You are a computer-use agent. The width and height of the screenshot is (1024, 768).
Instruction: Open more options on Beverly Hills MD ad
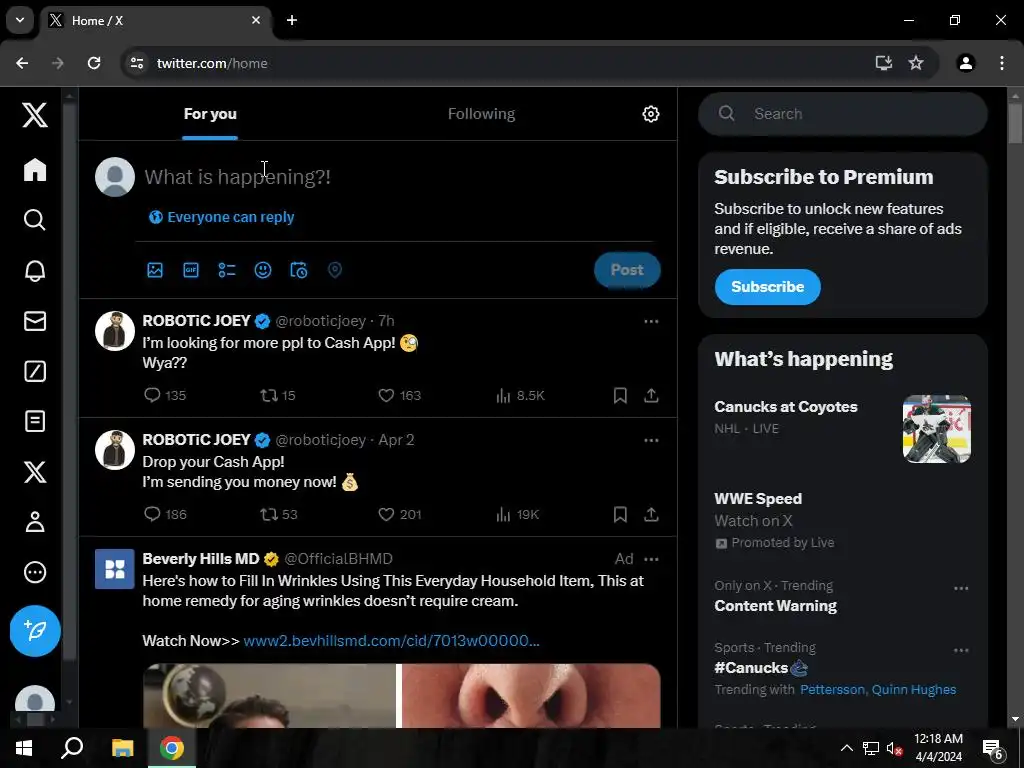pyautogui.click(x=651, y=559)
